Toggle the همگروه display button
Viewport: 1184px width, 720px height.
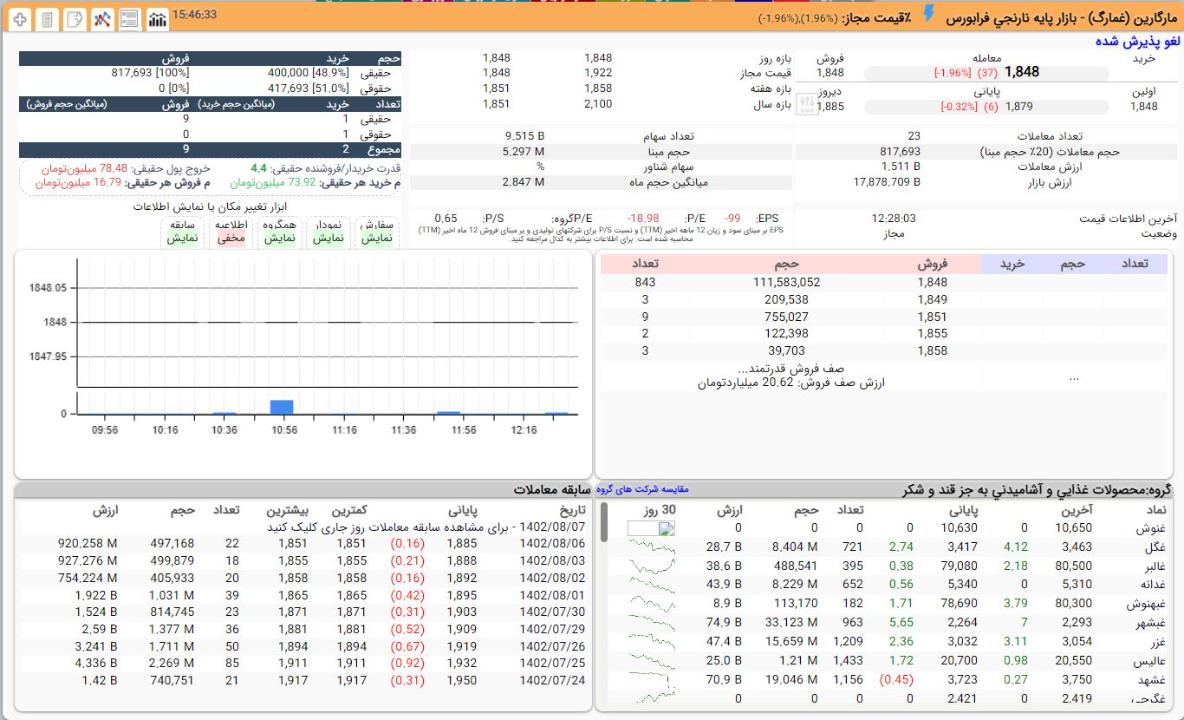(x=280, y=232)
